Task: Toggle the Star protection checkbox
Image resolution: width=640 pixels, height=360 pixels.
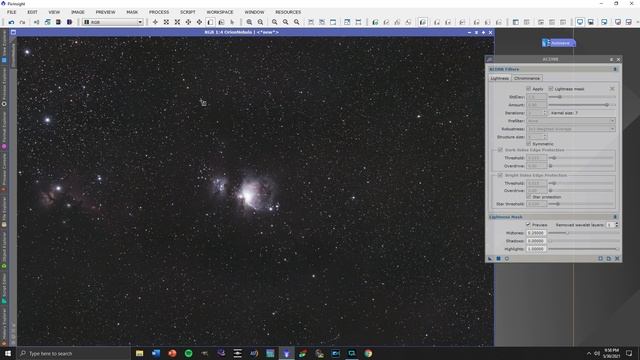Action: click(529, 197)
